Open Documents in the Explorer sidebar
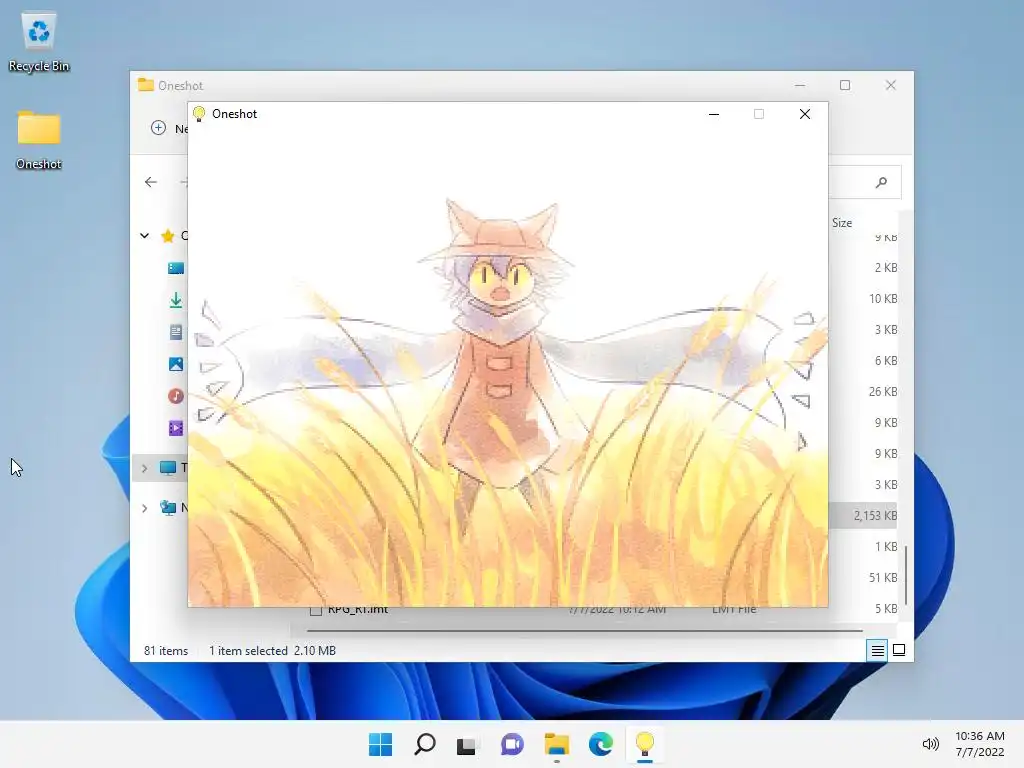 tap(176, 332)
